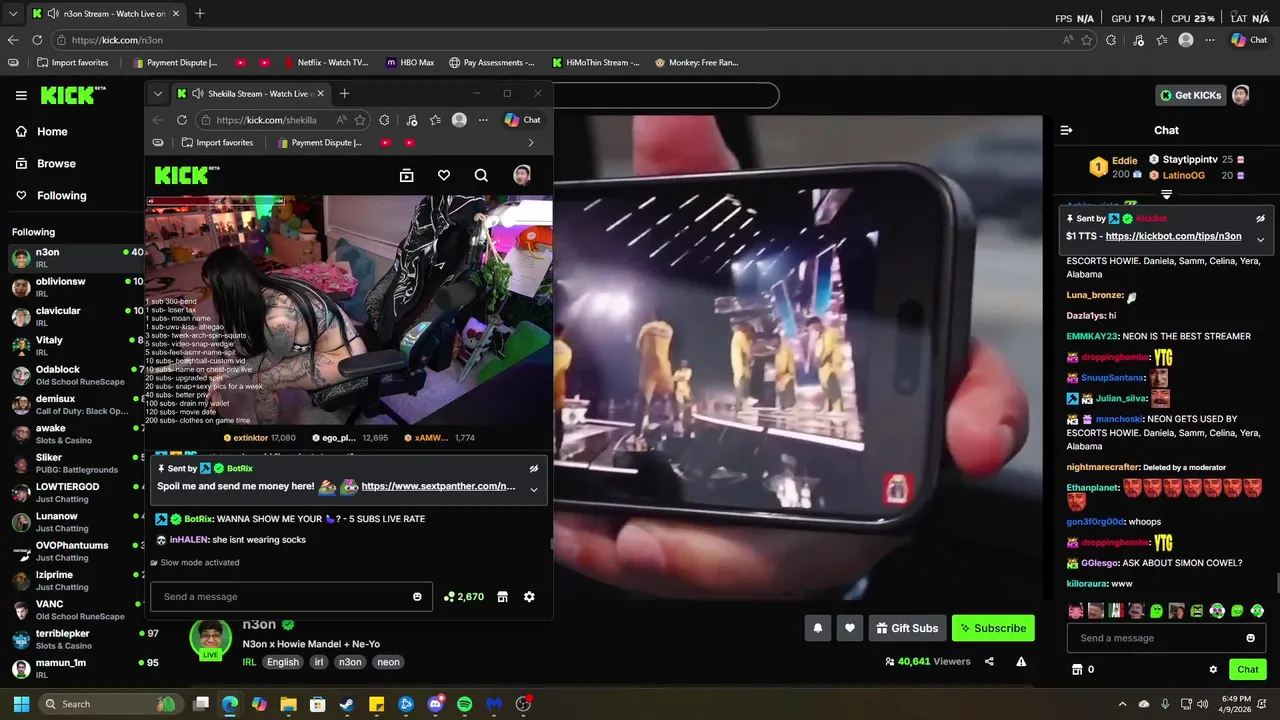Screen dimensions: 1280x720
Task: Open profile avatar beside Get KICKs
Action: (1241, 95)
